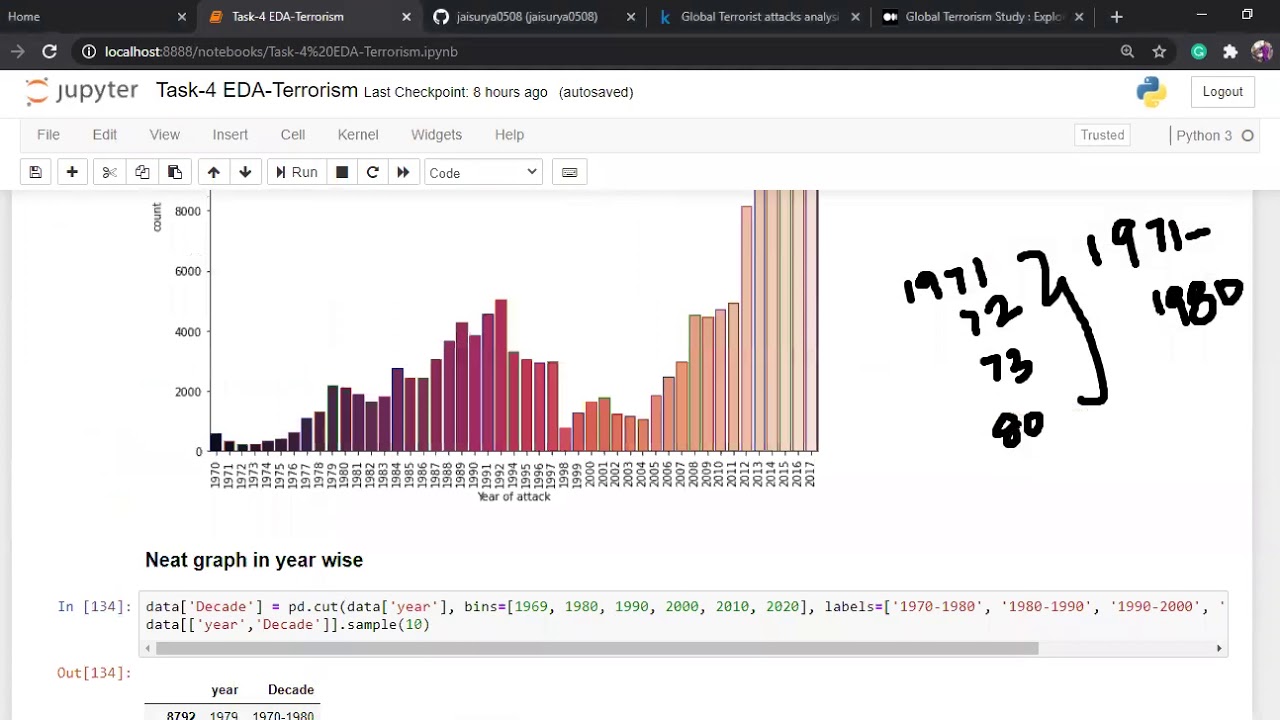This screenshot has height=720, width=1280.
Task: Click the 1992 bar in chart
Action: coord(501,375)
